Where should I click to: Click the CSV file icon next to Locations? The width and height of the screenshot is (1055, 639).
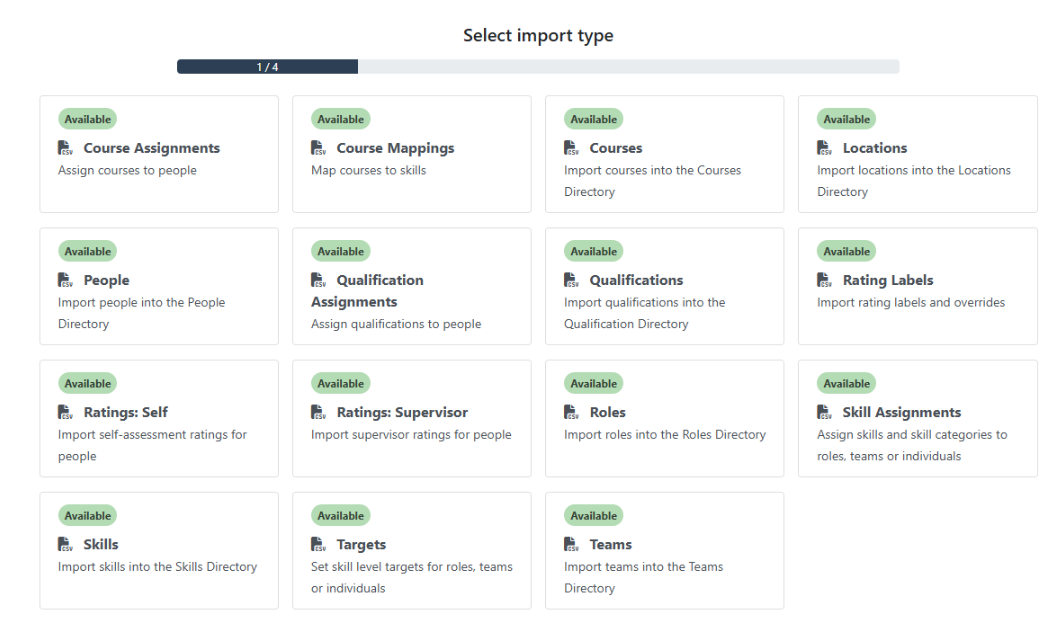825,148
